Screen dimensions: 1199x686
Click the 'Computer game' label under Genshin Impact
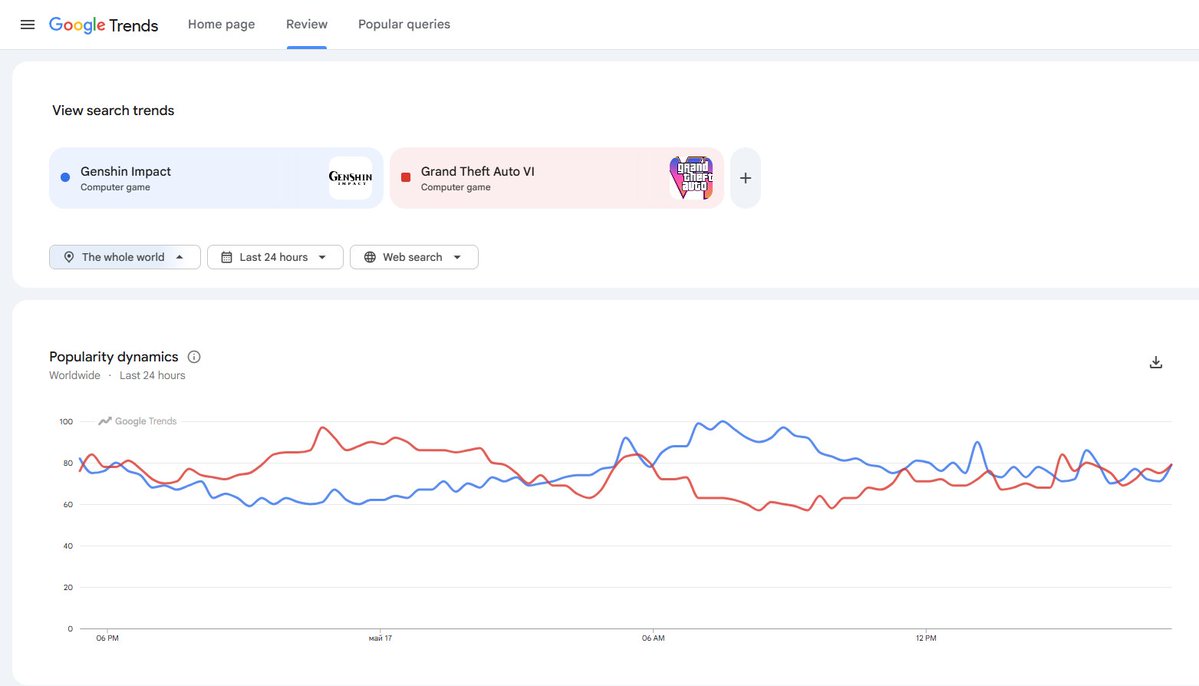tap(115, 187)
